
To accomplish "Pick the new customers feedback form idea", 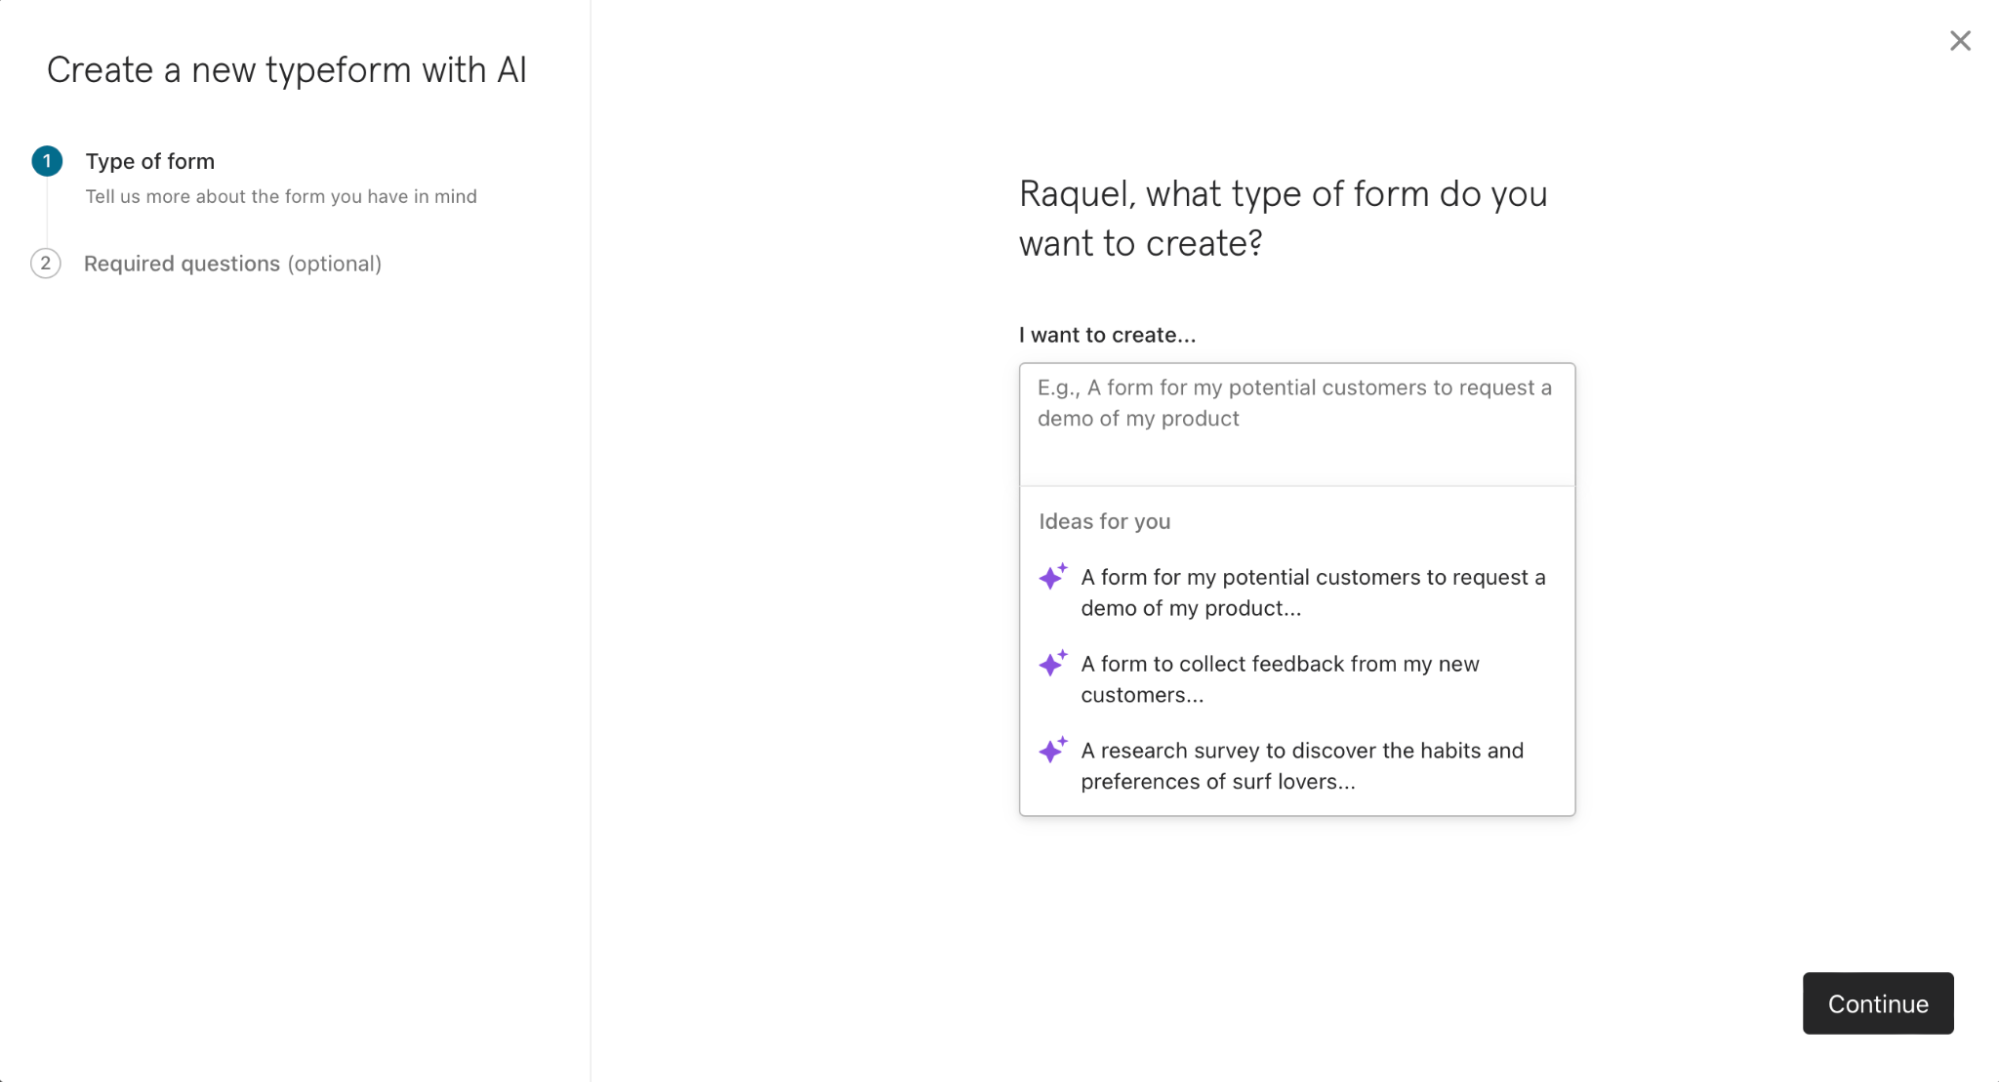I will 1279,679.
